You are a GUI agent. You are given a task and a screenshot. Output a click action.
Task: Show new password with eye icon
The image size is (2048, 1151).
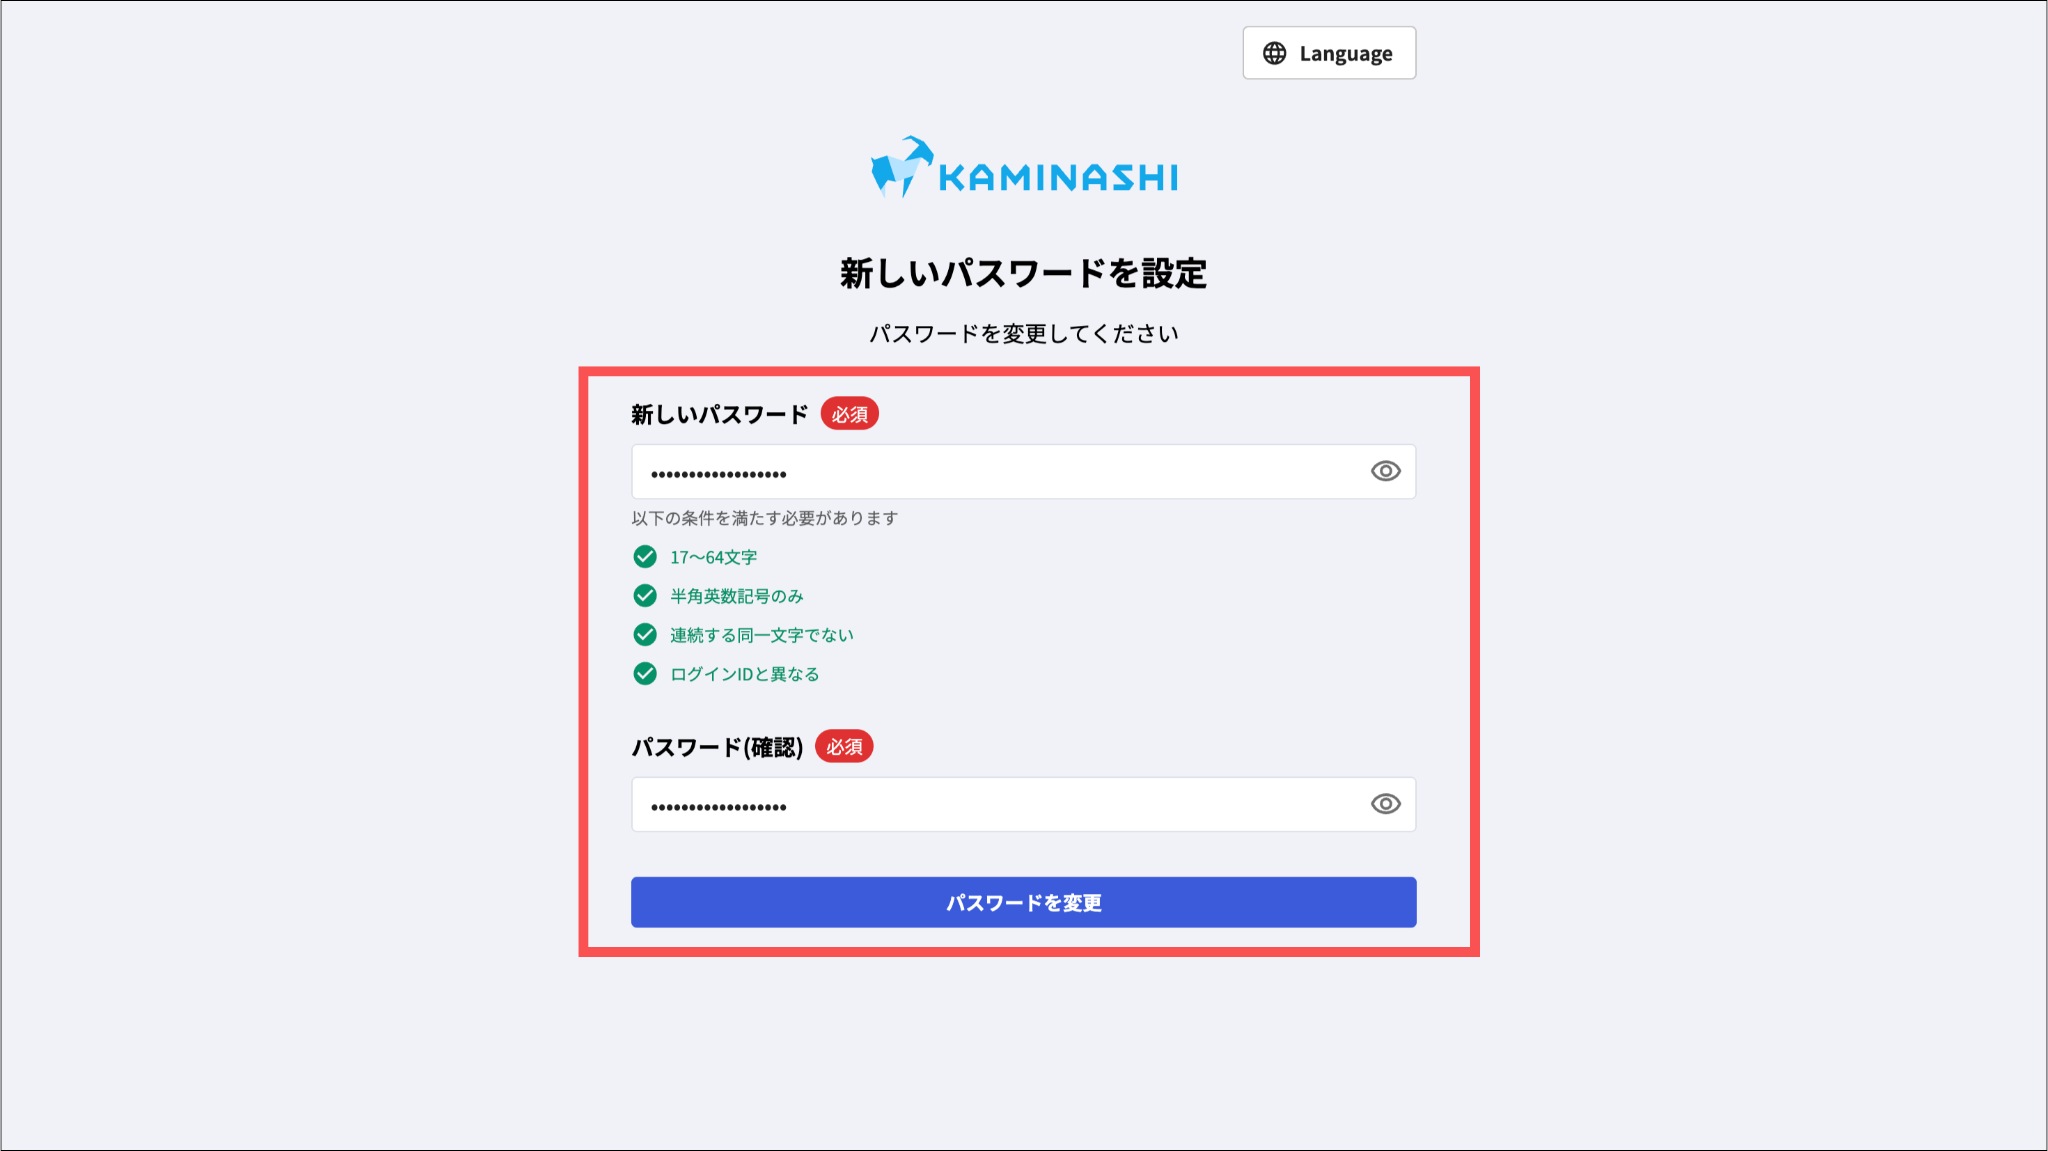pos(1385,471)
